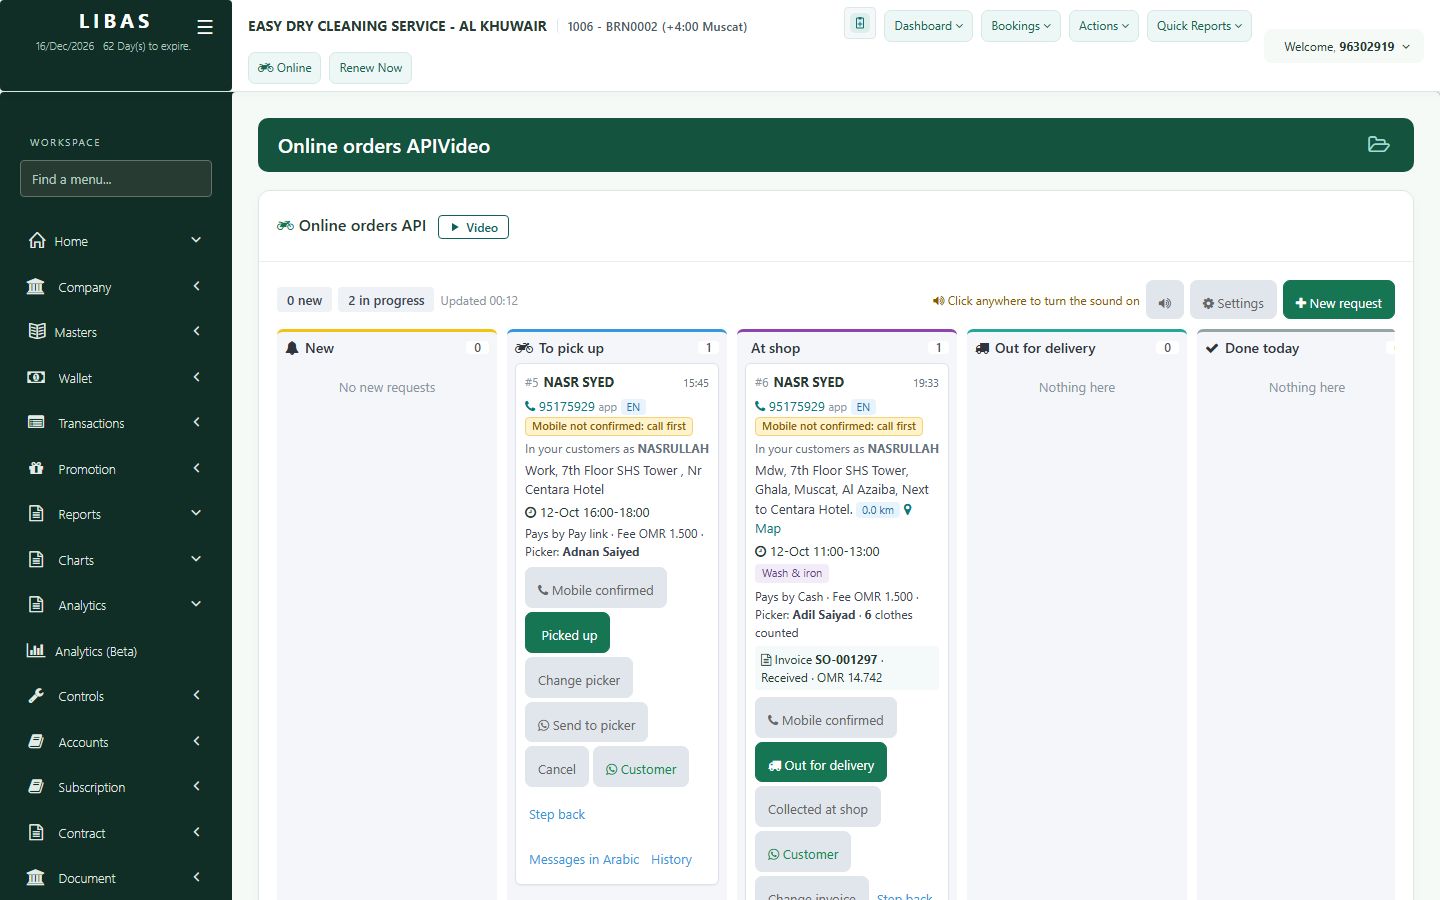
Task: Open the Dashboard dropdown menu
Action: pos(928,26)
